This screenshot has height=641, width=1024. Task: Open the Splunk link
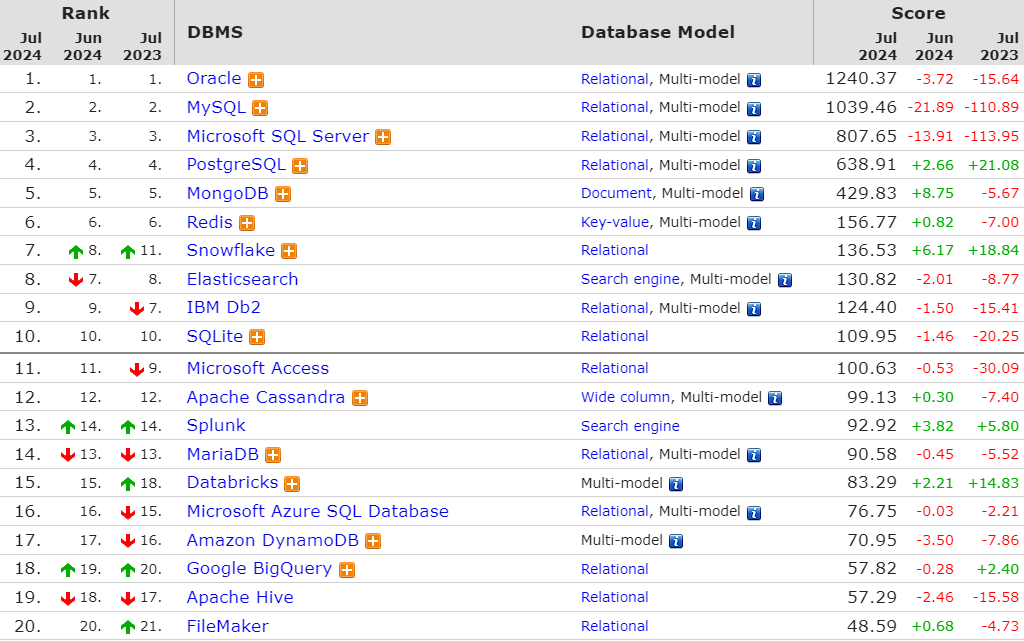click(216, 426)
